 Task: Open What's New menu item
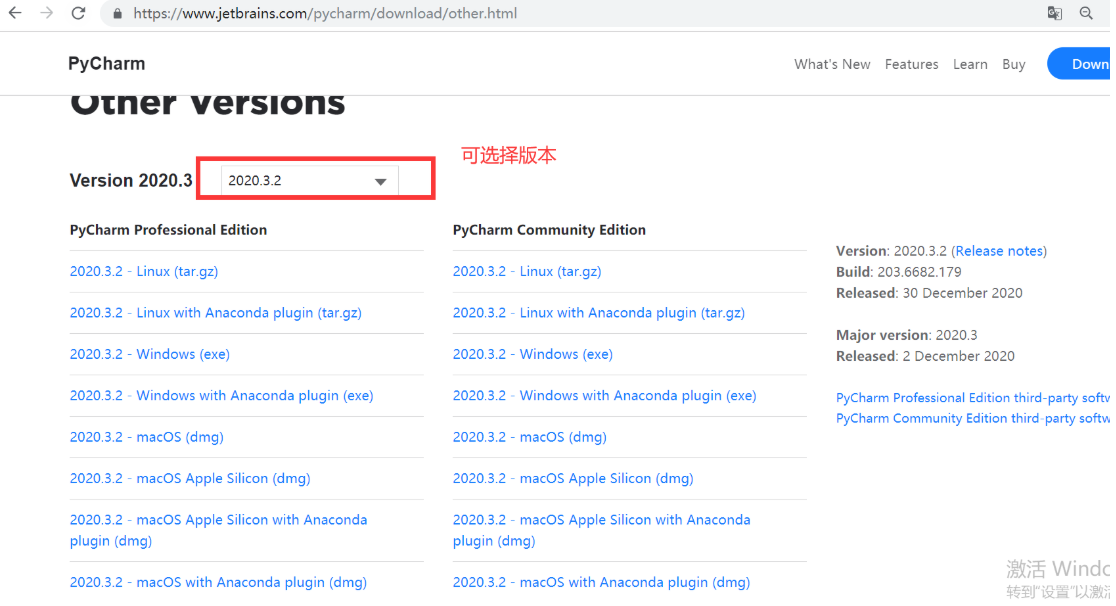(x=832, y=64)
